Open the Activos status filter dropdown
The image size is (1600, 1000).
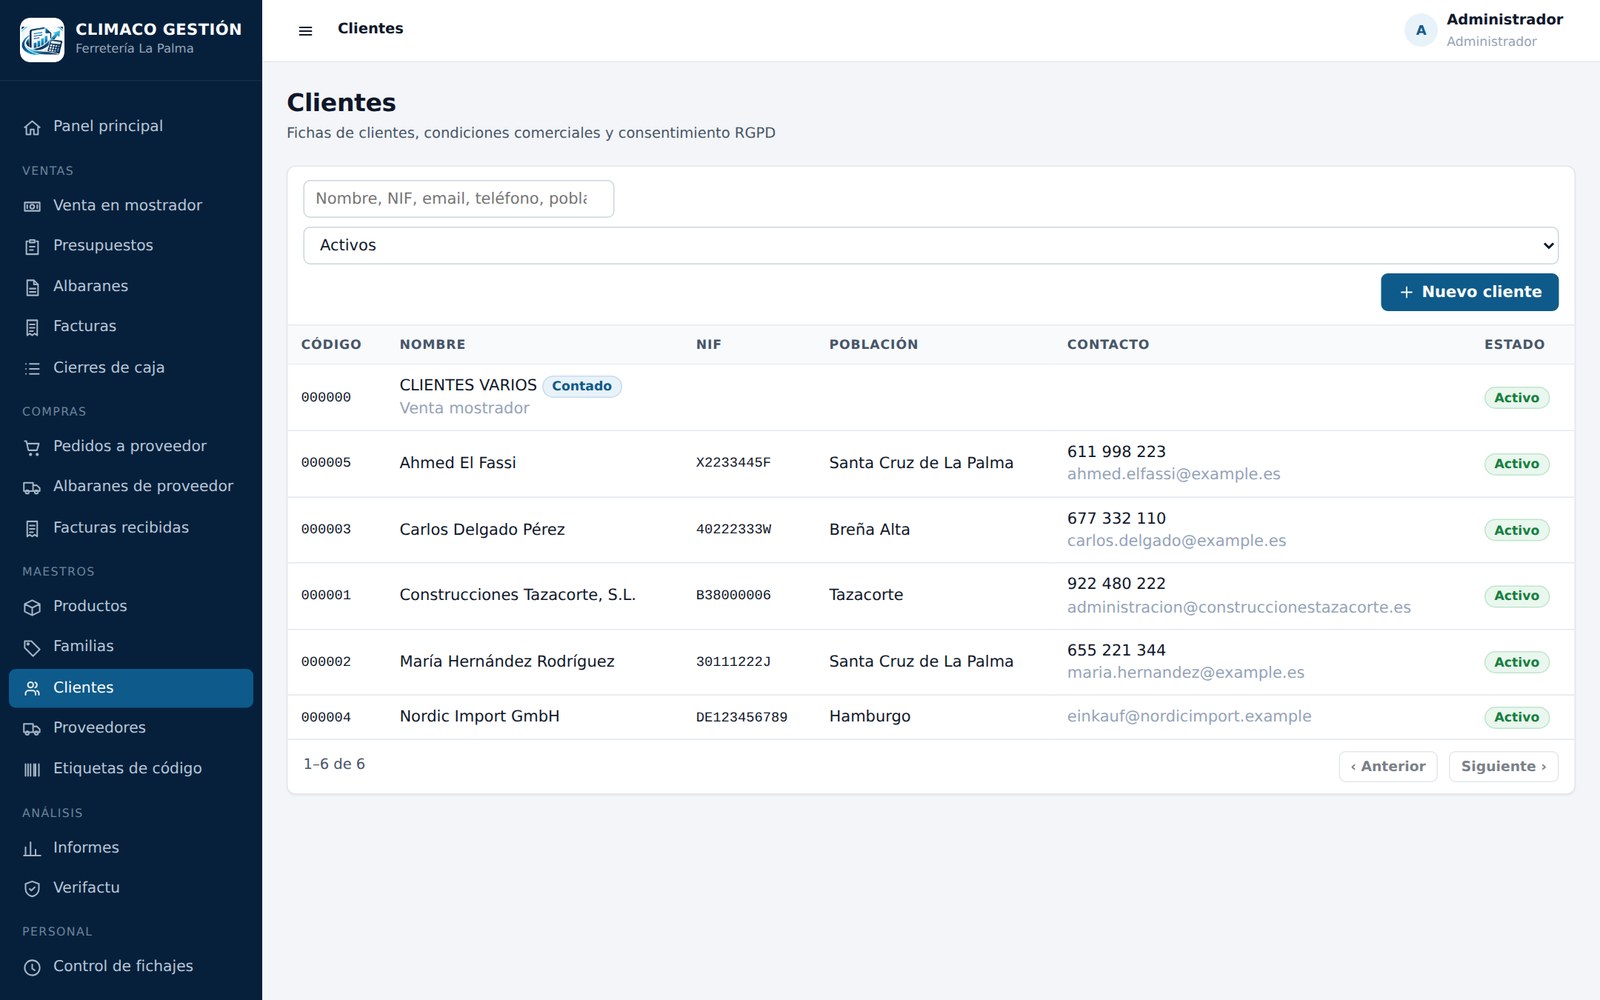click(x=930, y=245)
